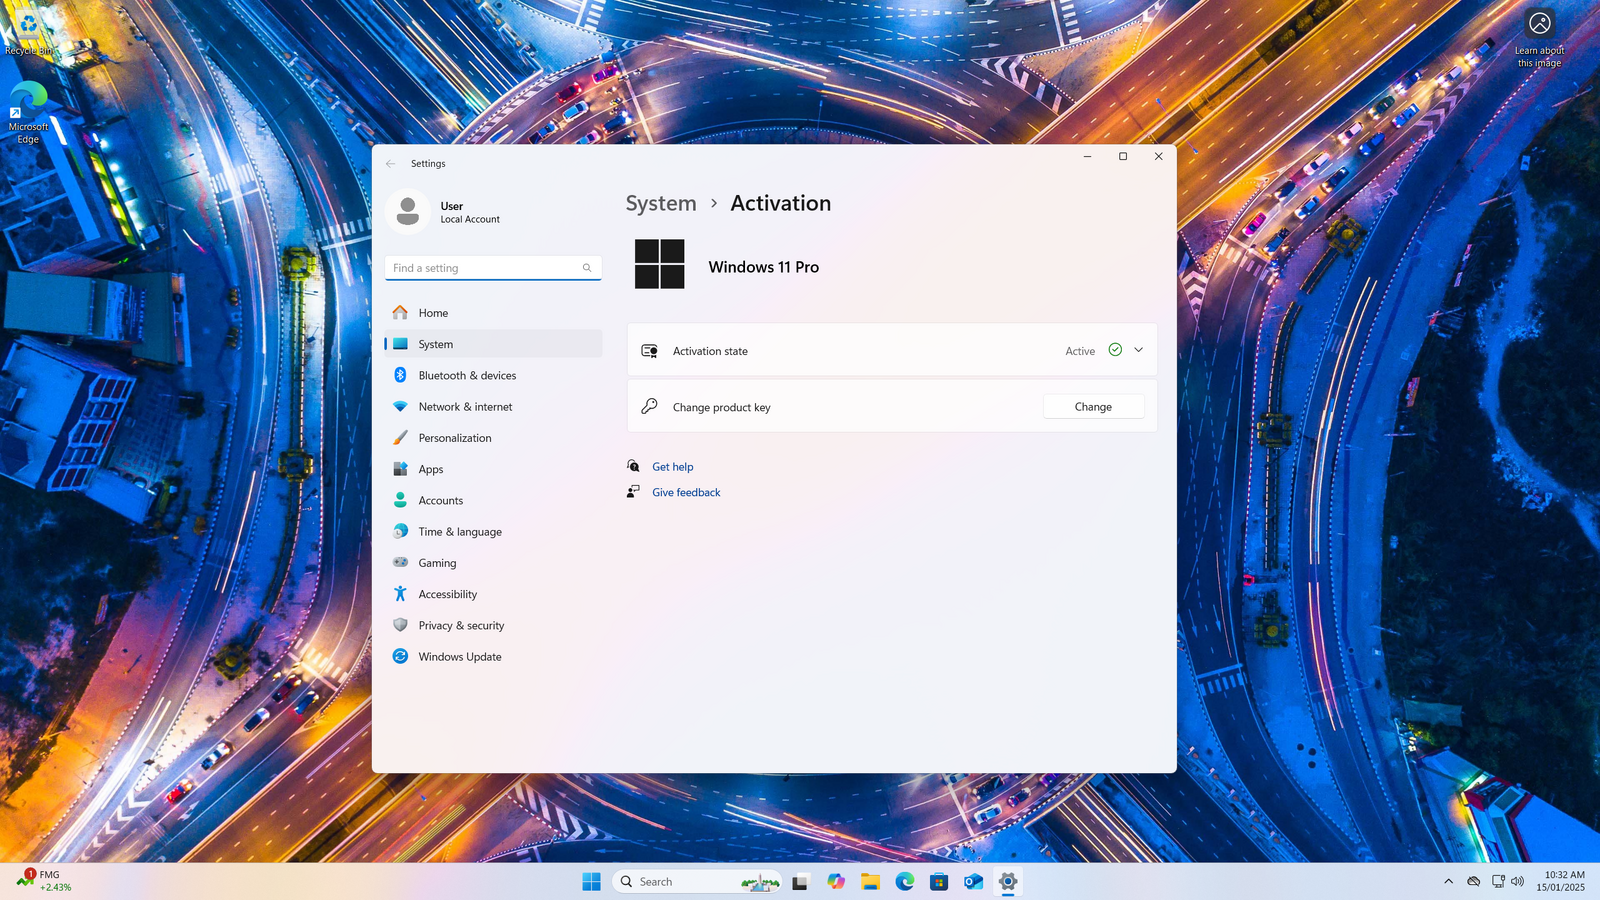Screen dimensions: 1600x900
Task: Click the System breadcrumb link
Action: pyautogui.click(x=661, y=203)
